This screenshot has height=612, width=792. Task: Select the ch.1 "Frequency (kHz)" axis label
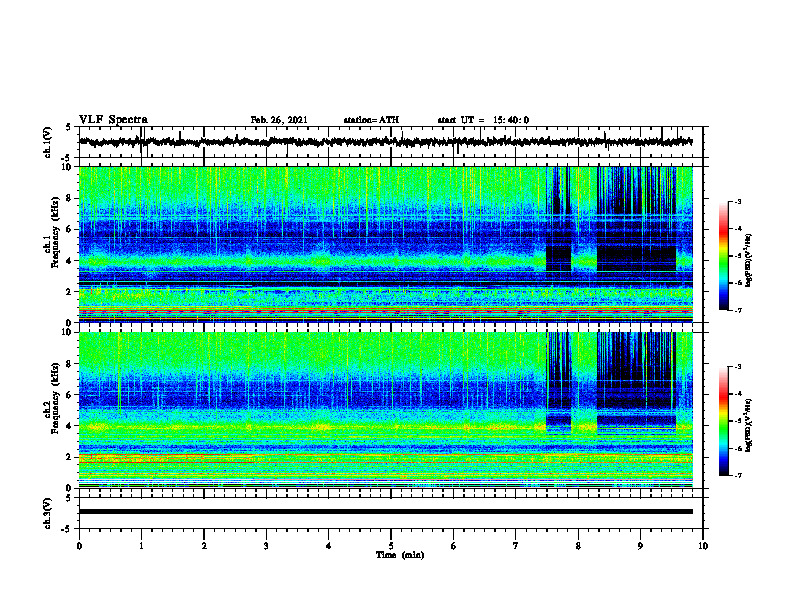pos(55,233)
